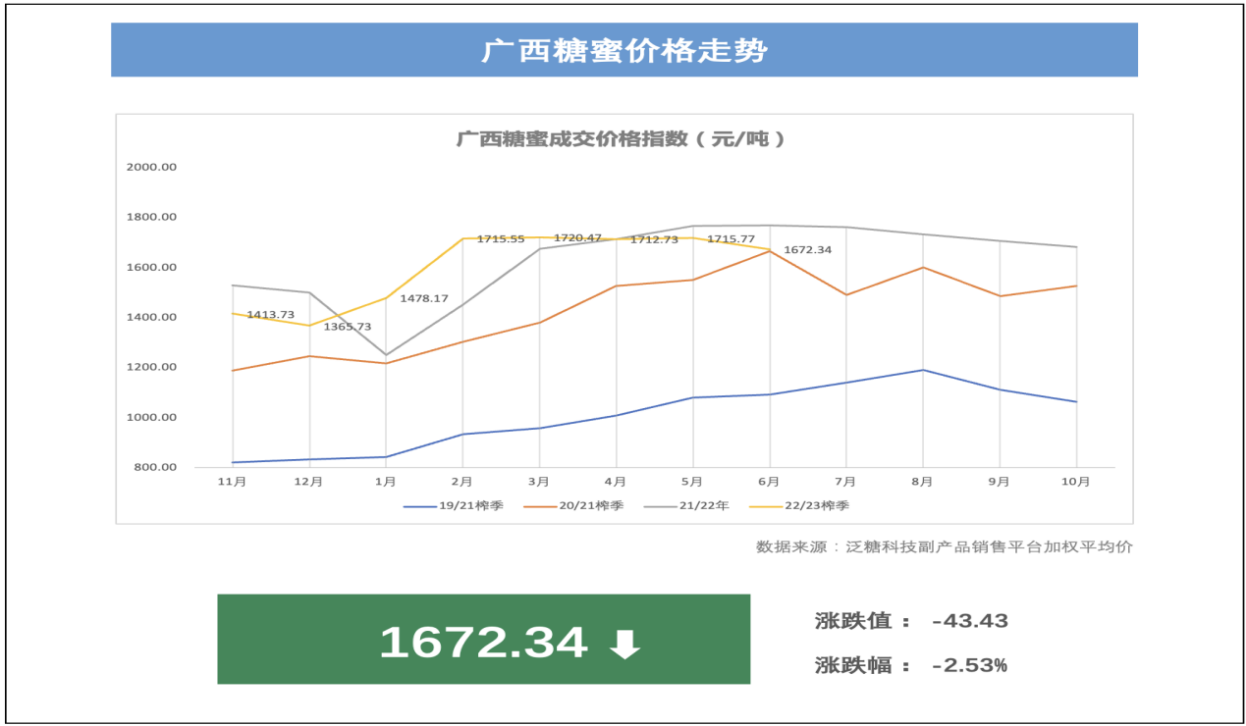Click the 数据来源 source text
The image size is (1246, 726).
(x=944, y=547)
